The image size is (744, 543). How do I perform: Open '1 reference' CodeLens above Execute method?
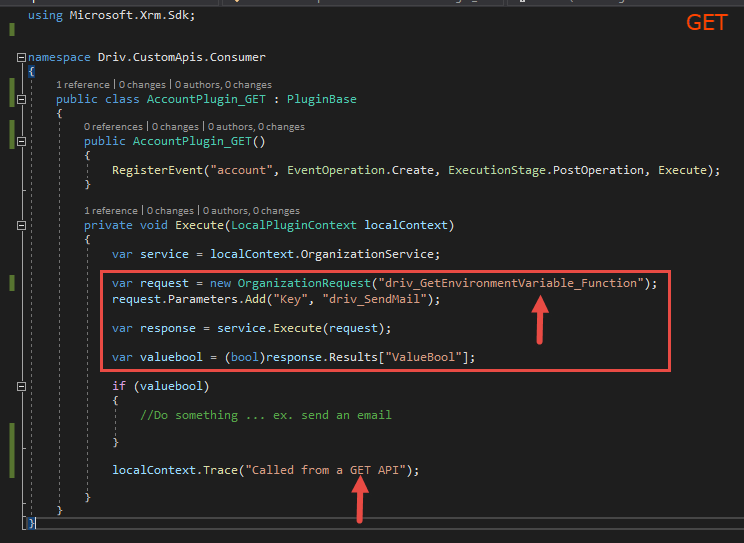111,211
